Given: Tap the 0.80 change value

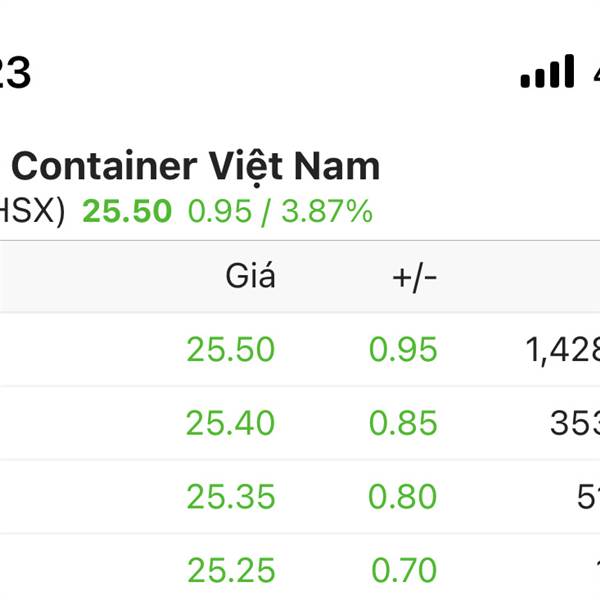Looking at the screenshot, I should (403, 497).
